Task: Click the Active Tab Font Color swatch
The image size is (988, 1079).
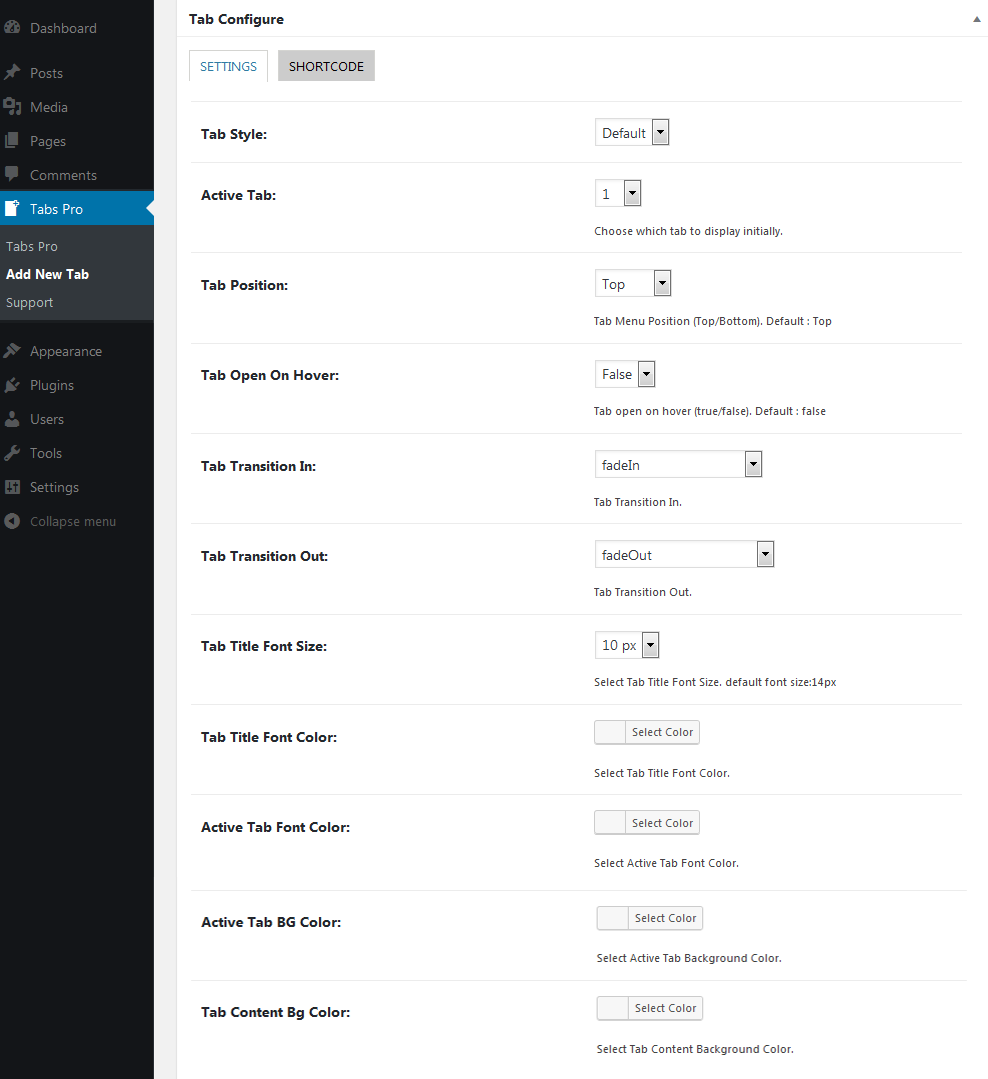Action: pos(610,823)
